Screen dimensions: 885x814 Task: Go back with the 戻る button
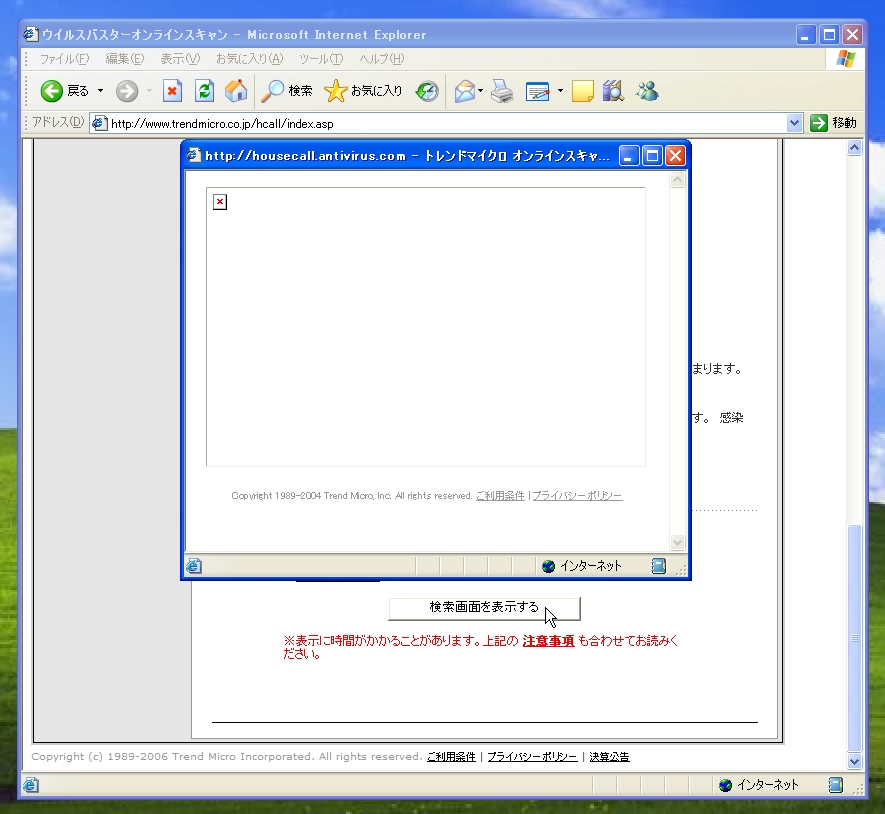(64, 91)
